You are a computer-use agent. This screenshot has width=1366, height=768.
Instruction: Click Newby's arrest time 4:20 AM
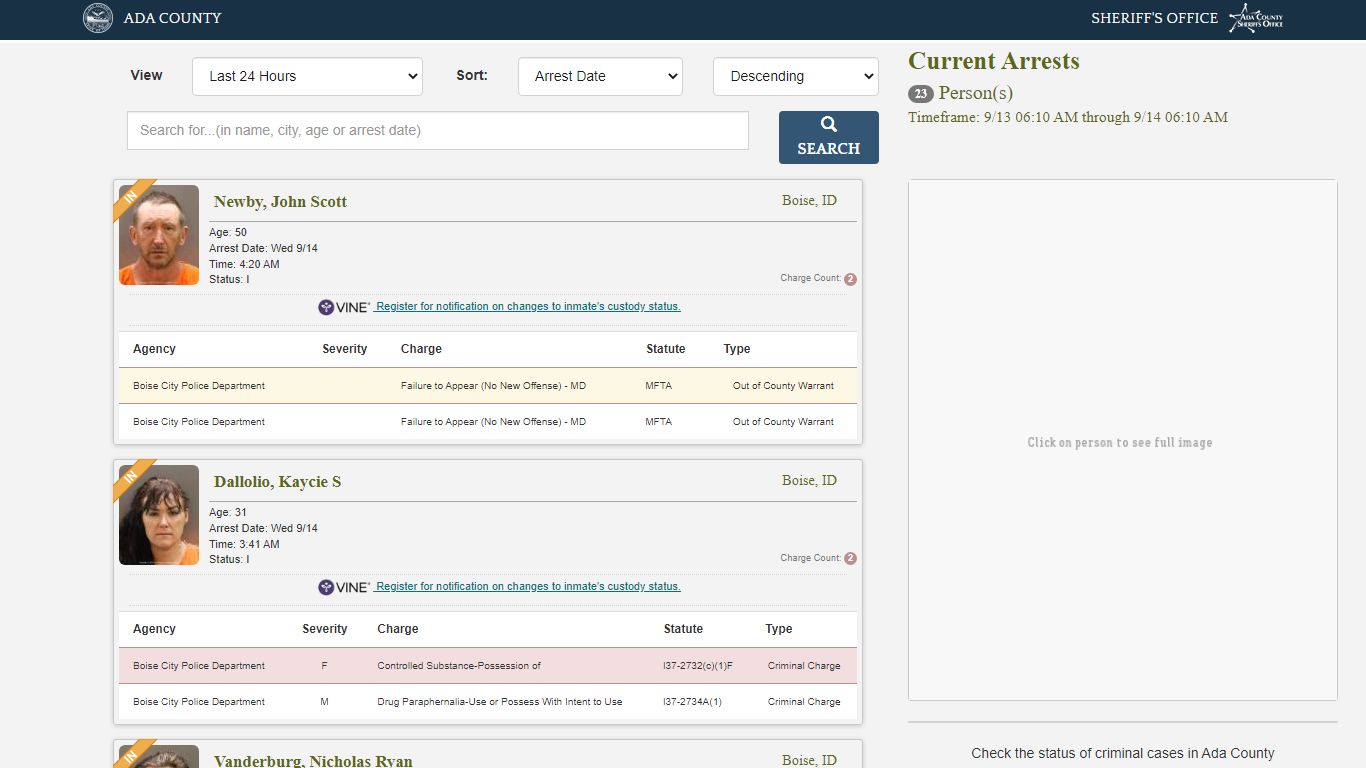(x=244, y=264)
